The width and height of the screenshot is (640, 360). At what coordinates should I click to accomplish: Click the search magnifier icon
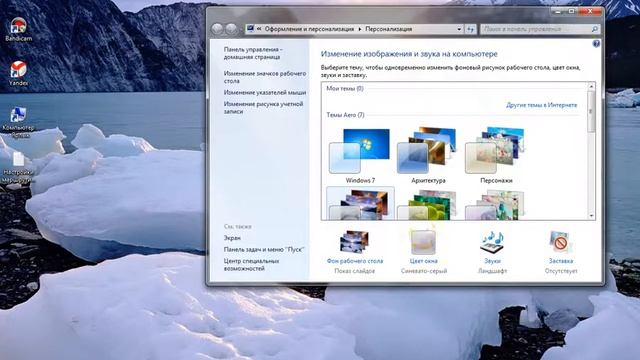(594, 29)
